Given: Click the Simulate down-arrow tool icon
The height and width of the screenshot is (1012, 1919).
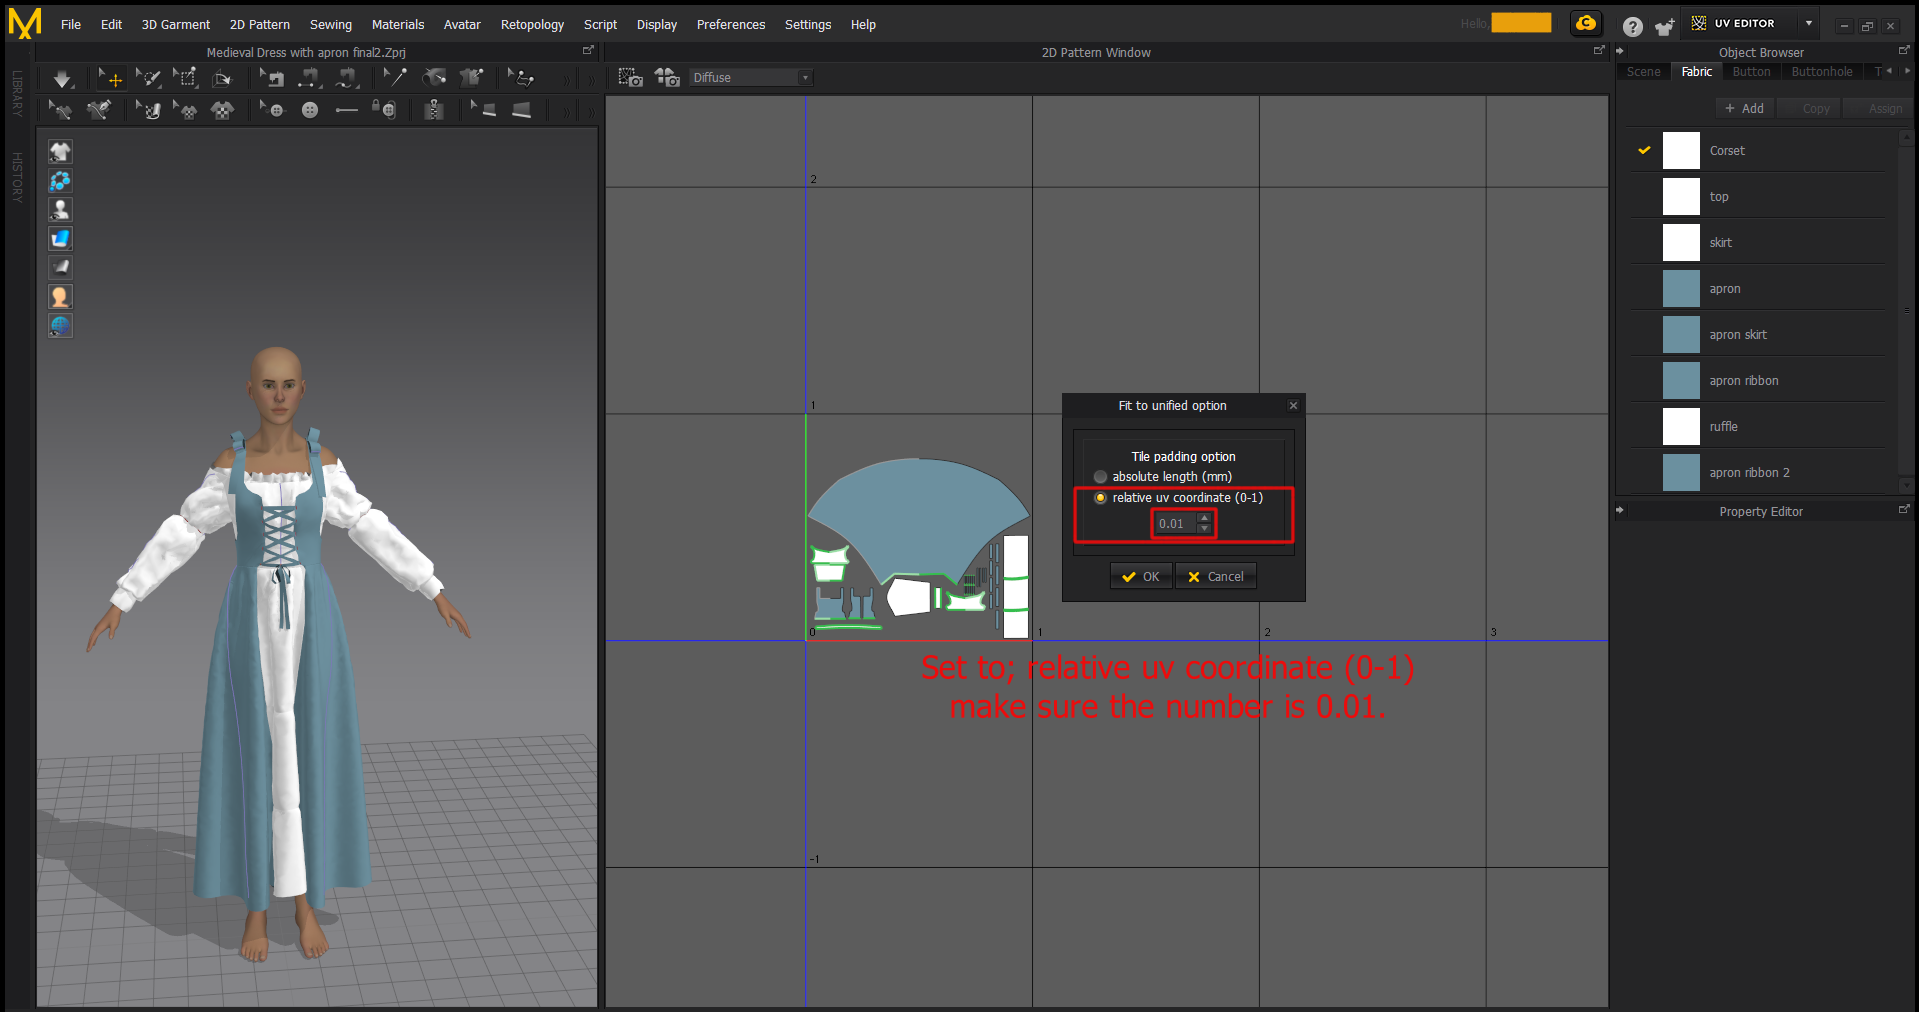Looking at the screenshot, I should click(x=62, y=78).
